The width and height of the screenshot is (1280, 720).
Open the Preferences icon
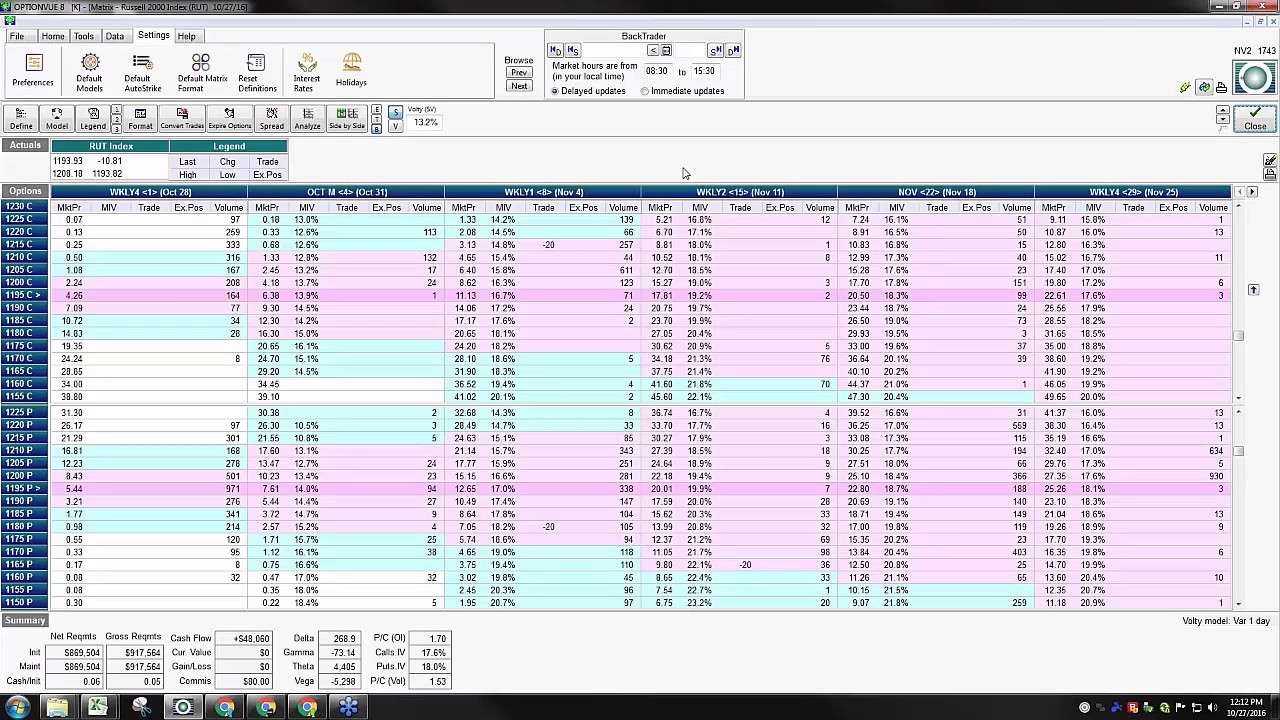click(x=33, y=72)
